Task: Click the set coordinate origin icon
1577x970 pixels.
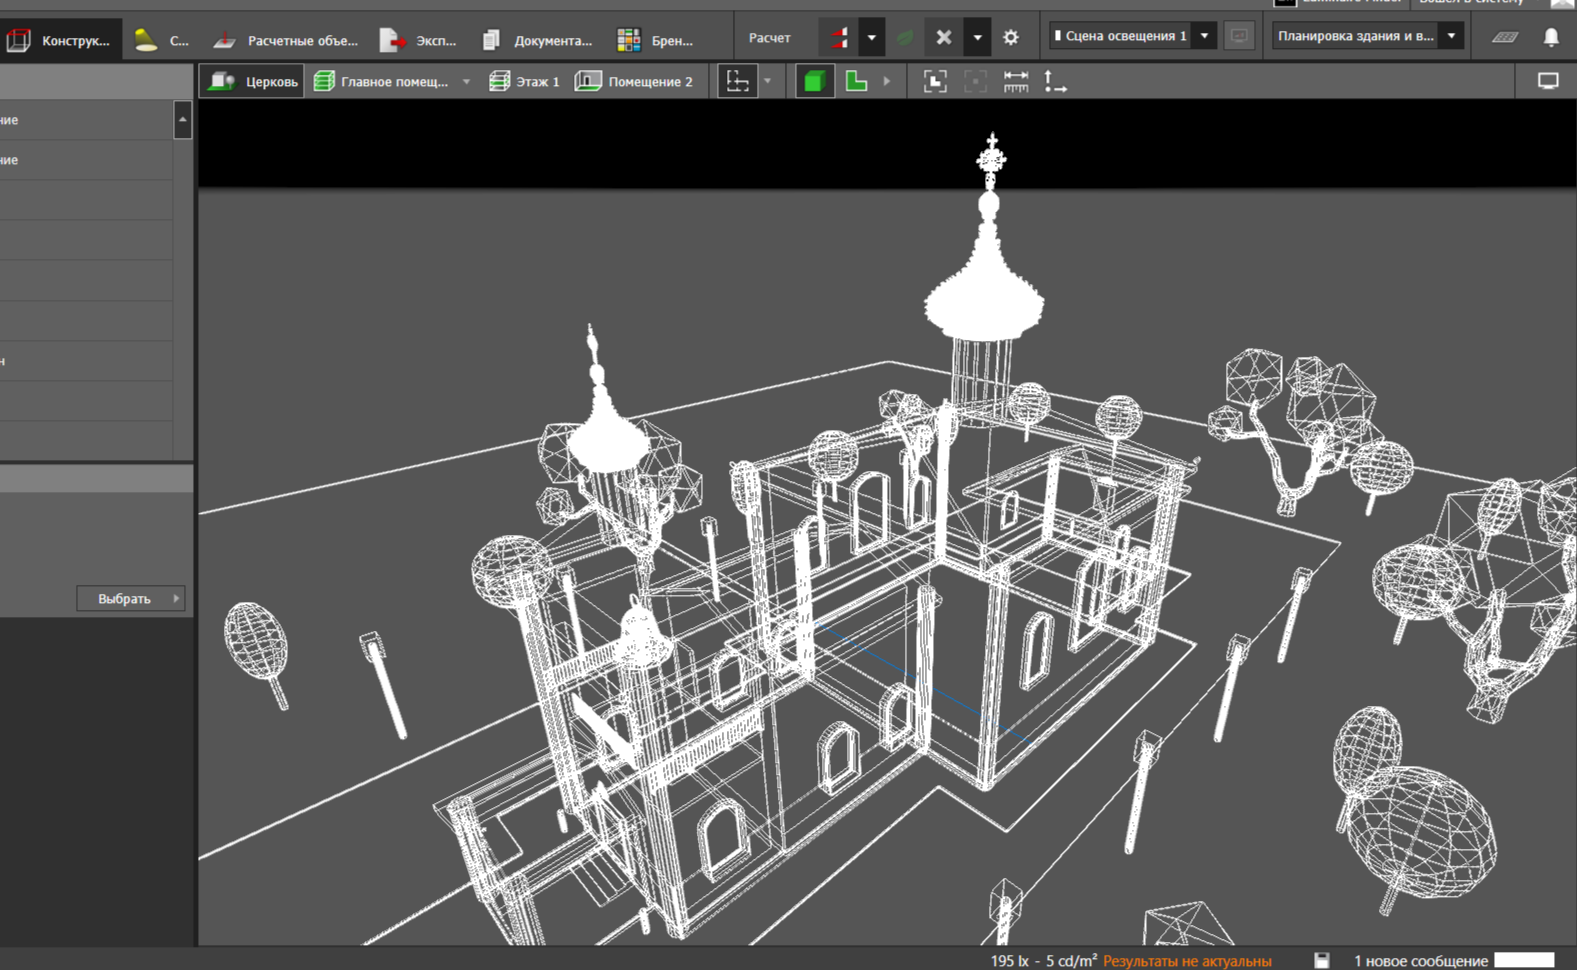Action: 1055,82
